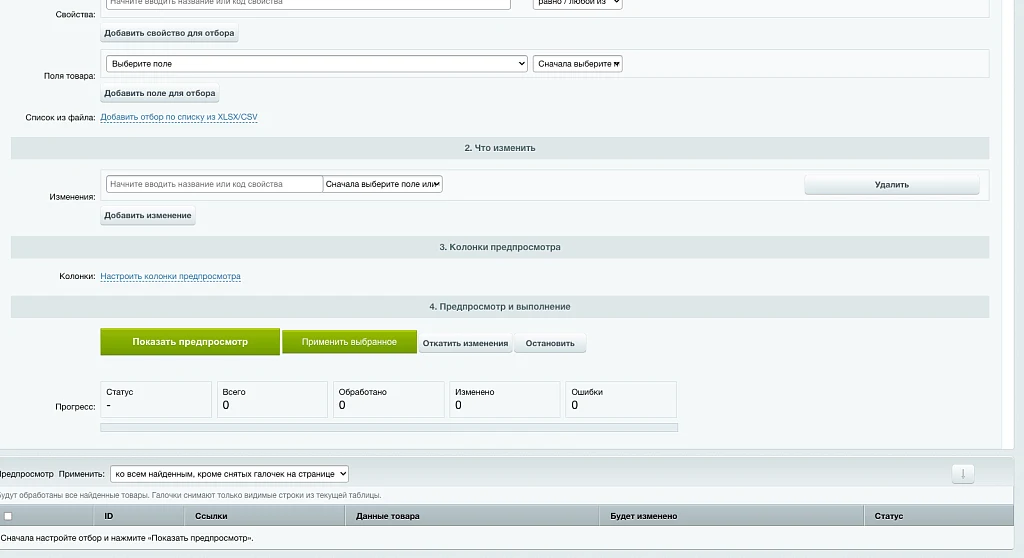The height and width of the screenshot is (558, 1024).
Task: Toggle the select-all checkbox in table header
Action: coord(8,516)
